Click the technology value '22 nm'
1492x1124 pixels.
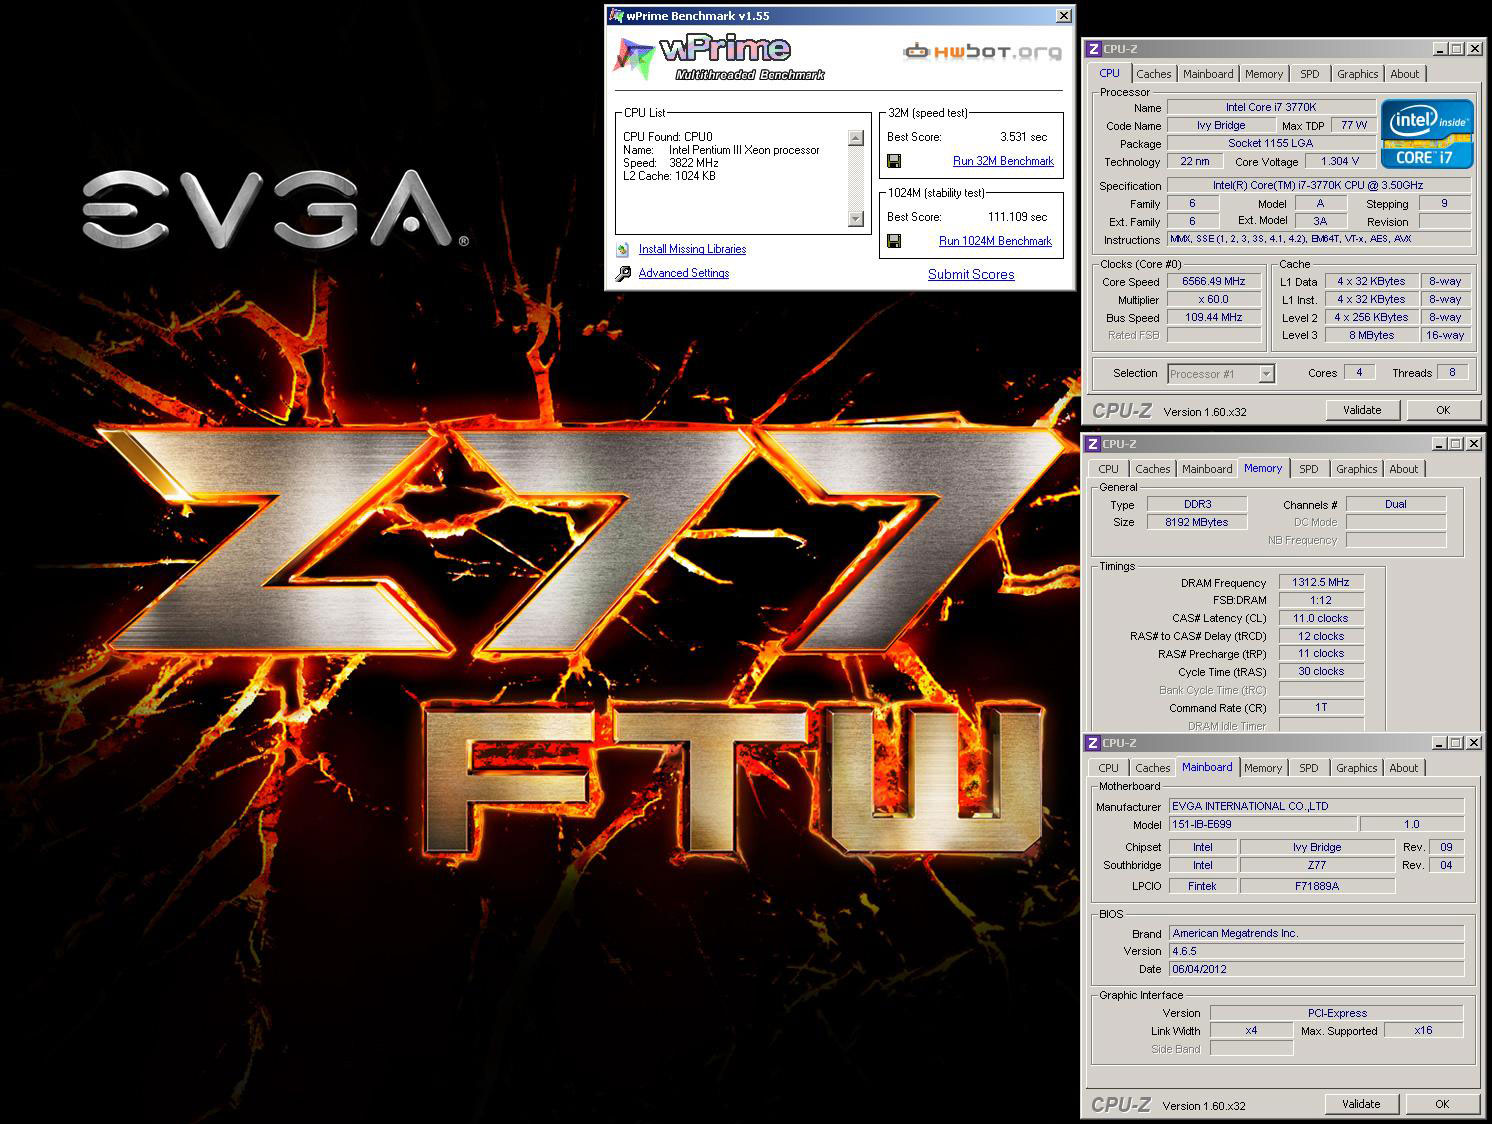click(x=1195, y=161)
